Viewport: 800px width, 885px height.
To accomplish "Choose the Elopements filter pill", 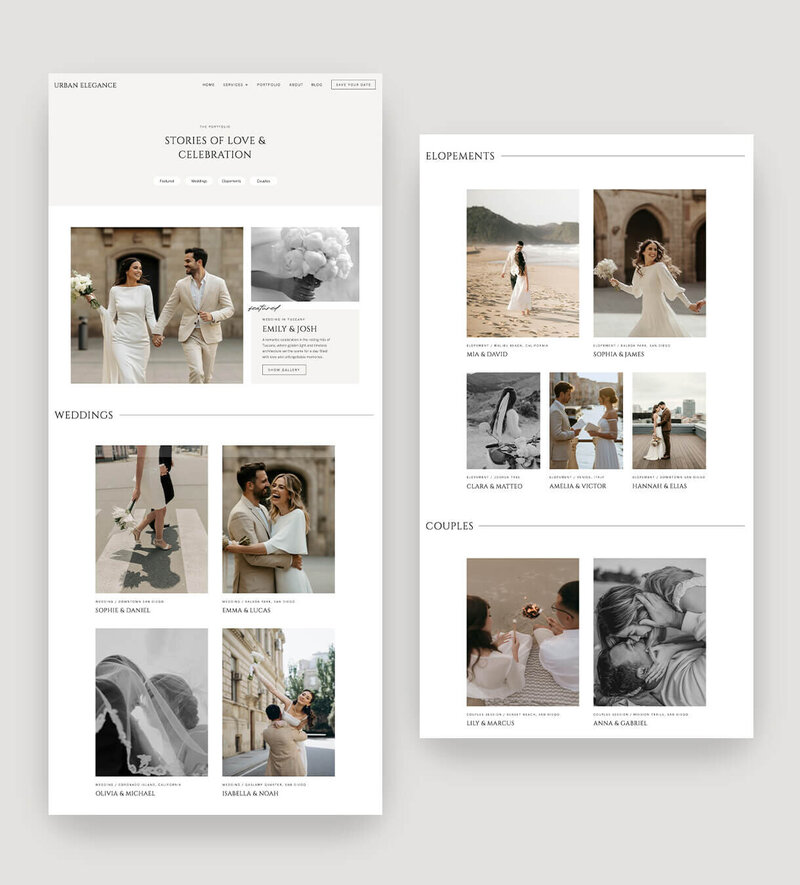I will [x=231, y=181].
